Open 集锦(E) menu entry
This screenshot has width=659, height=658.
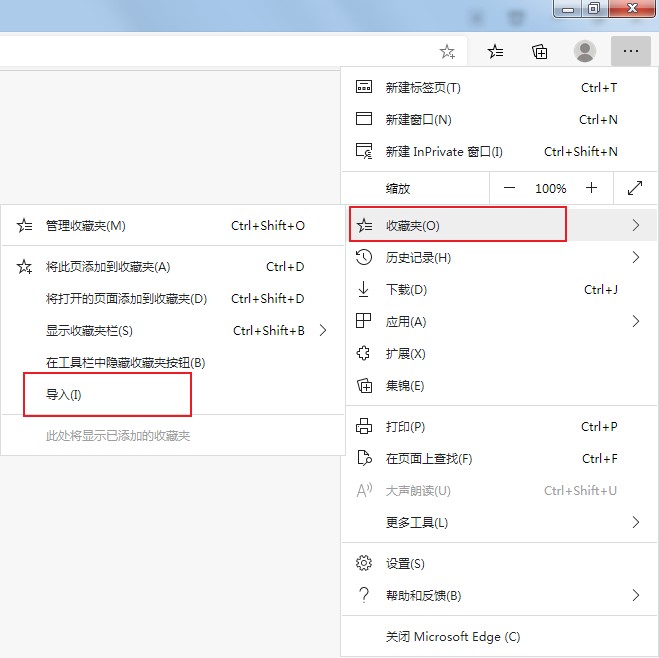(498, 385)
